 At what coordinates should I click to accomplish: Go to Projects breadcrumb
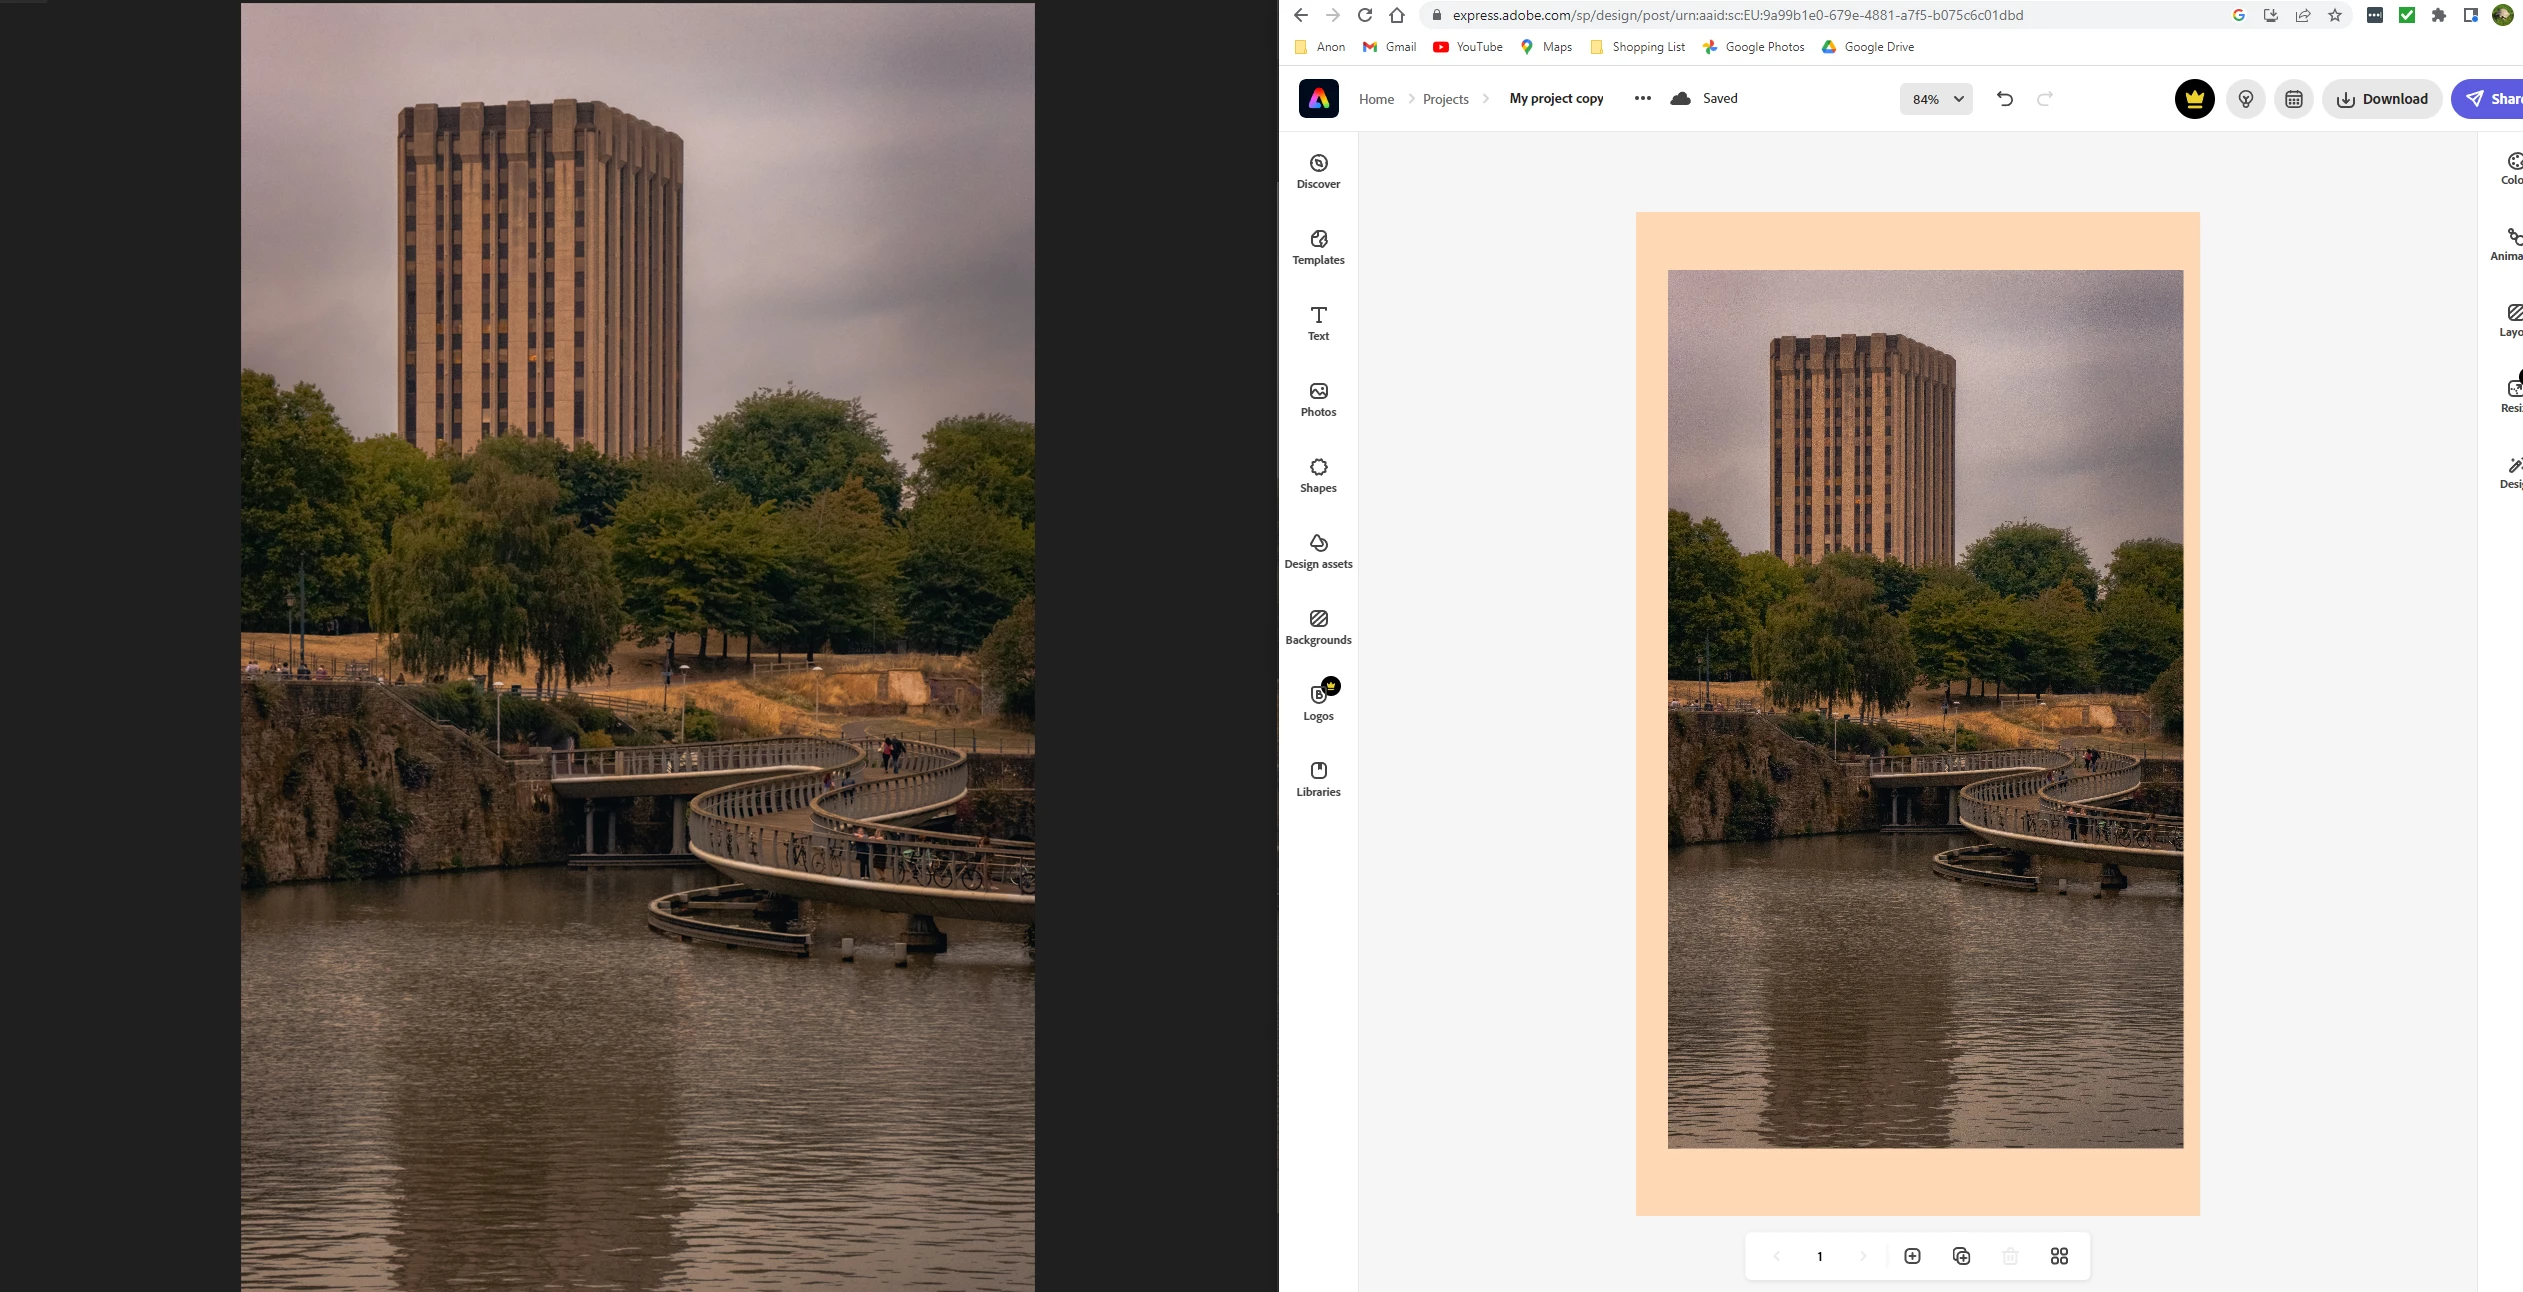click(x=1445, y=99)
